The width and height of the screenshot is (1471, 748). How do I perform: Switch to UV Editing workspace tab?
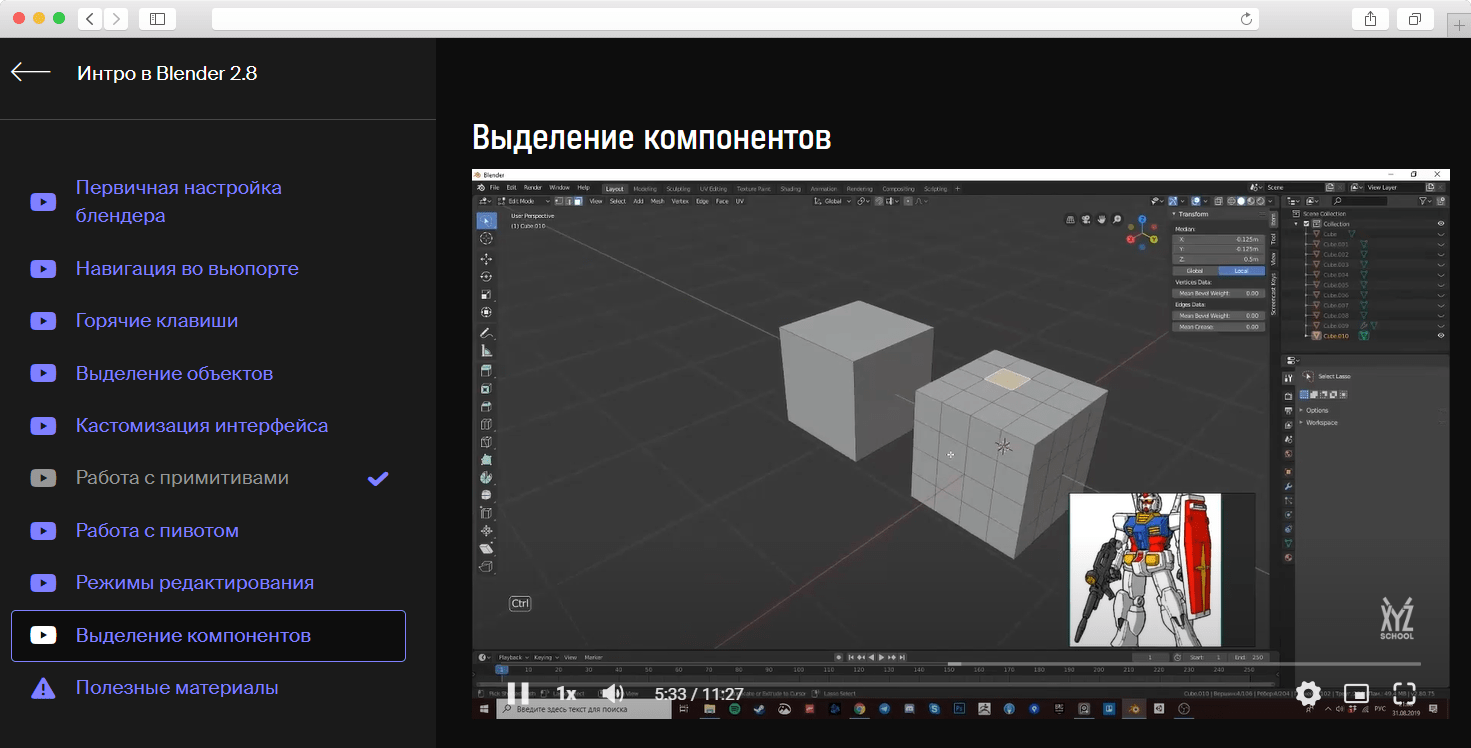(713, 188)
